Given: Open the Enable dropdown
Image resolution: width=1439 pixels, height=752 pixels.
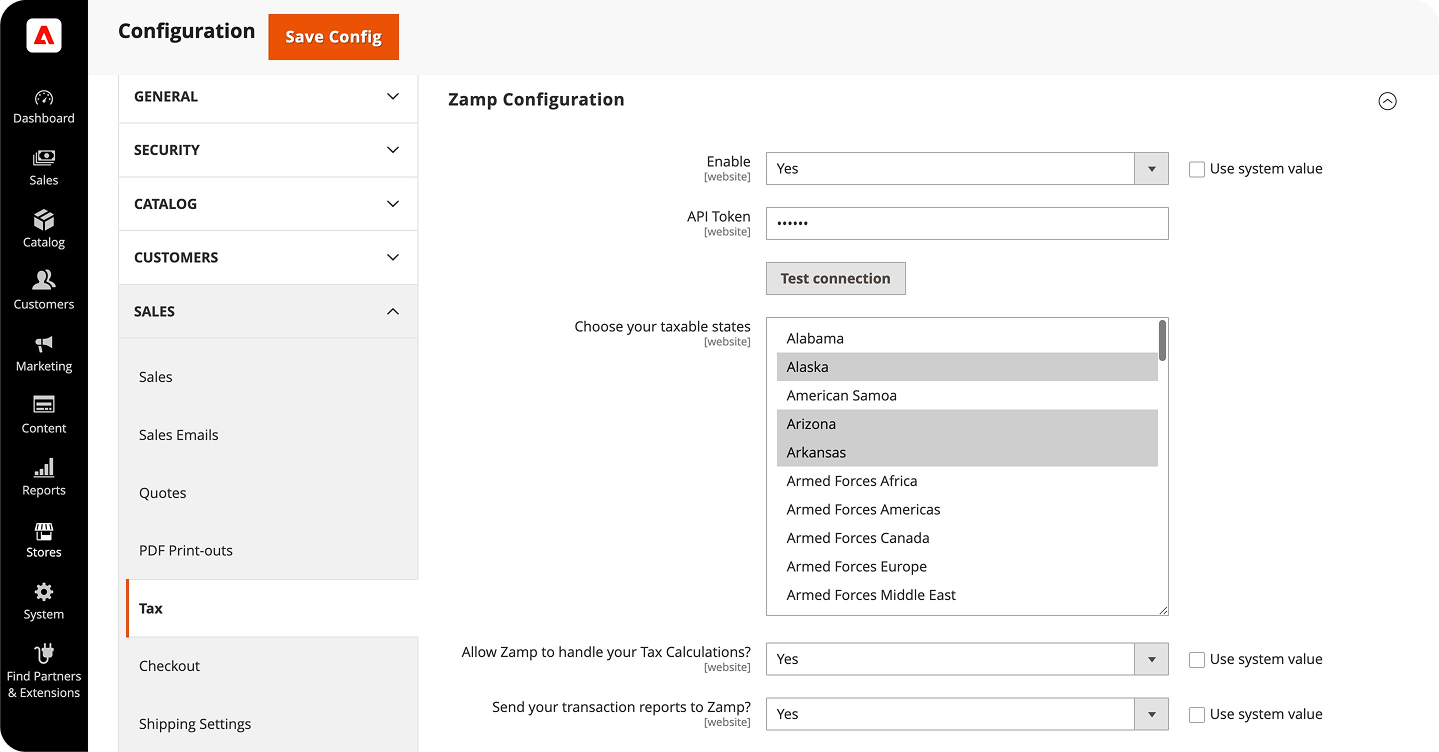Looking at the screenshot, I should click(x=967, y=169).
